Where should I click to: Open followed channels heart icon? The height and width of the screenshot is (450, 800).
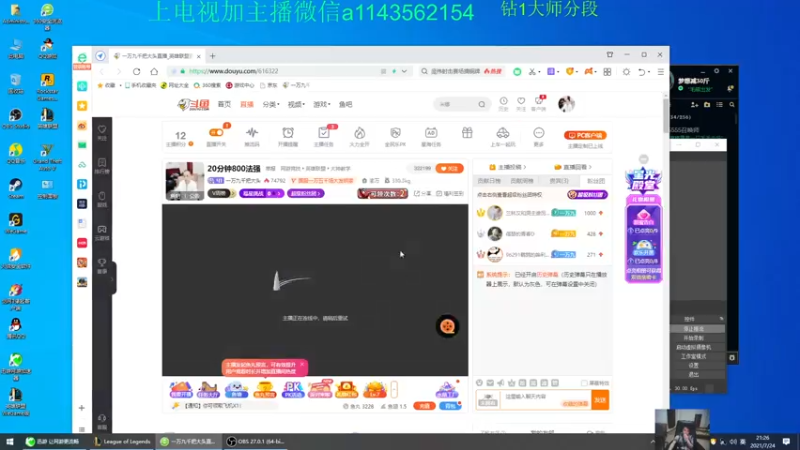(521, 102)
